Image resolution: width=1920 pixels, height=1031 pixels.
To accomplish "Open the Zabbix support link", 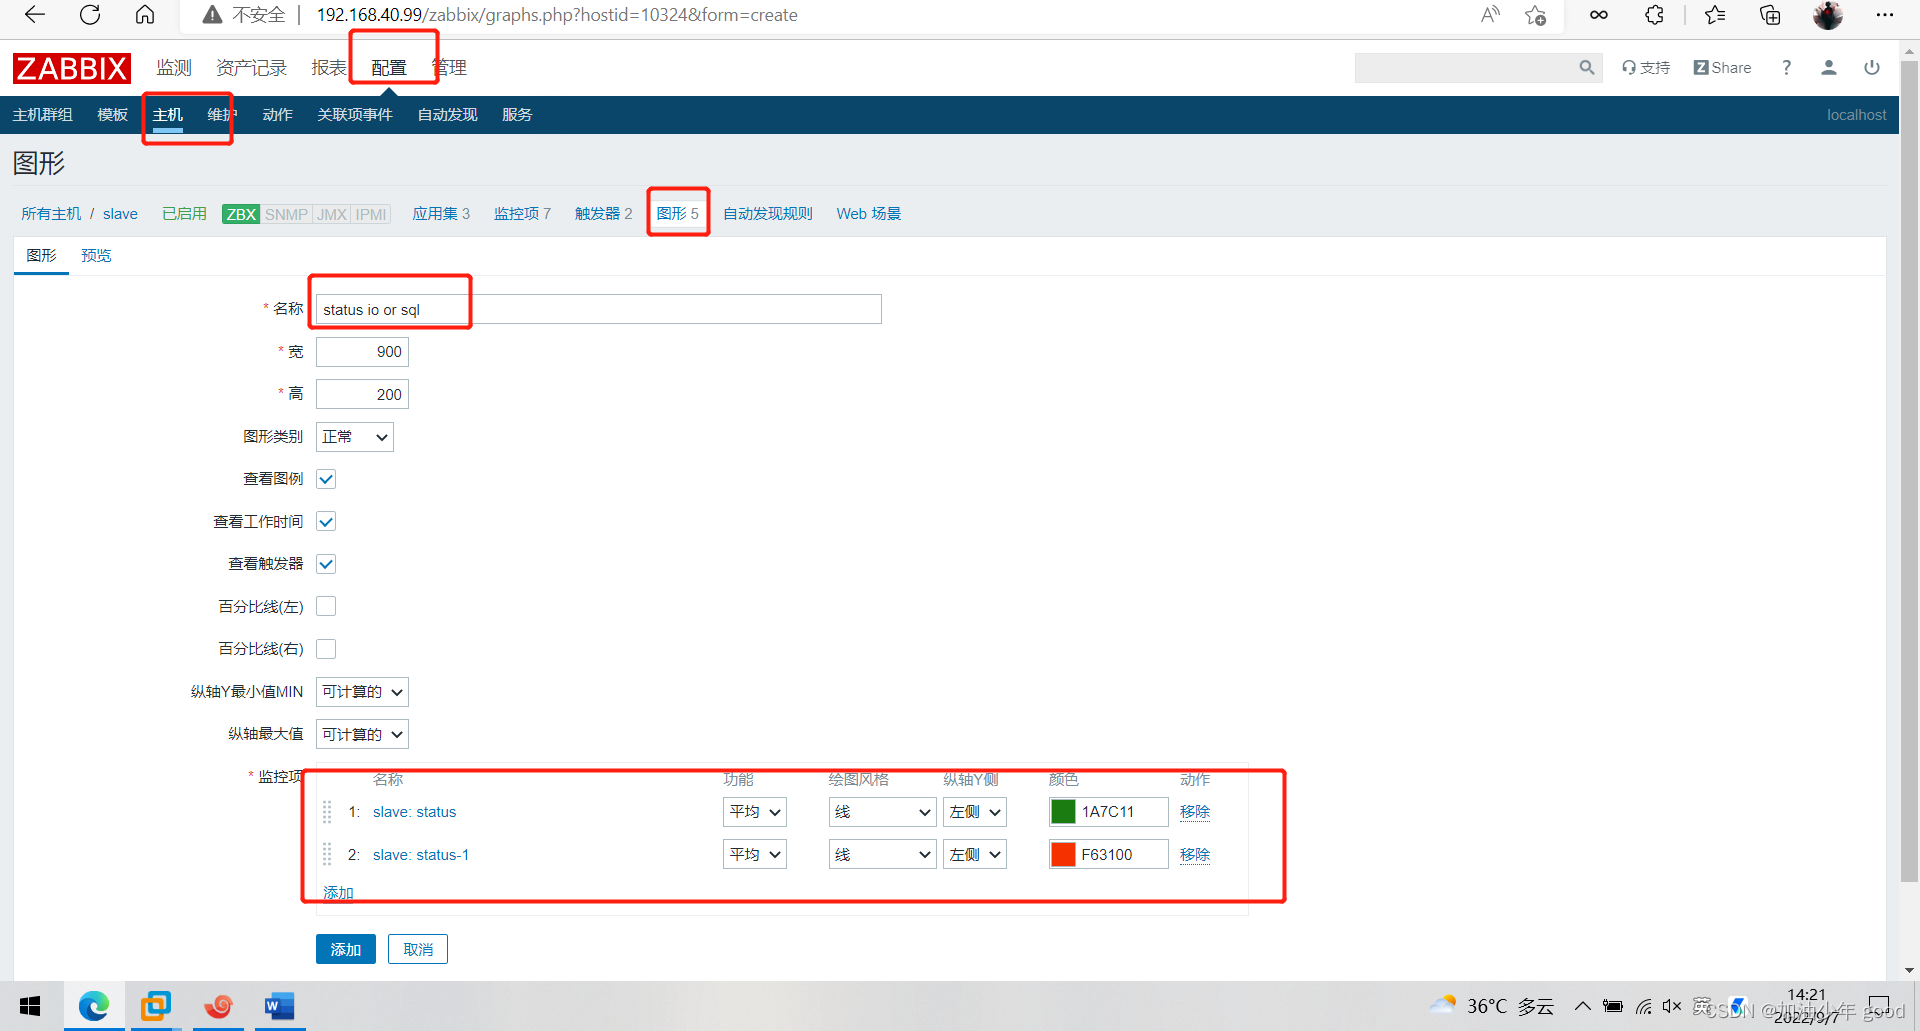I will 1646,68.
